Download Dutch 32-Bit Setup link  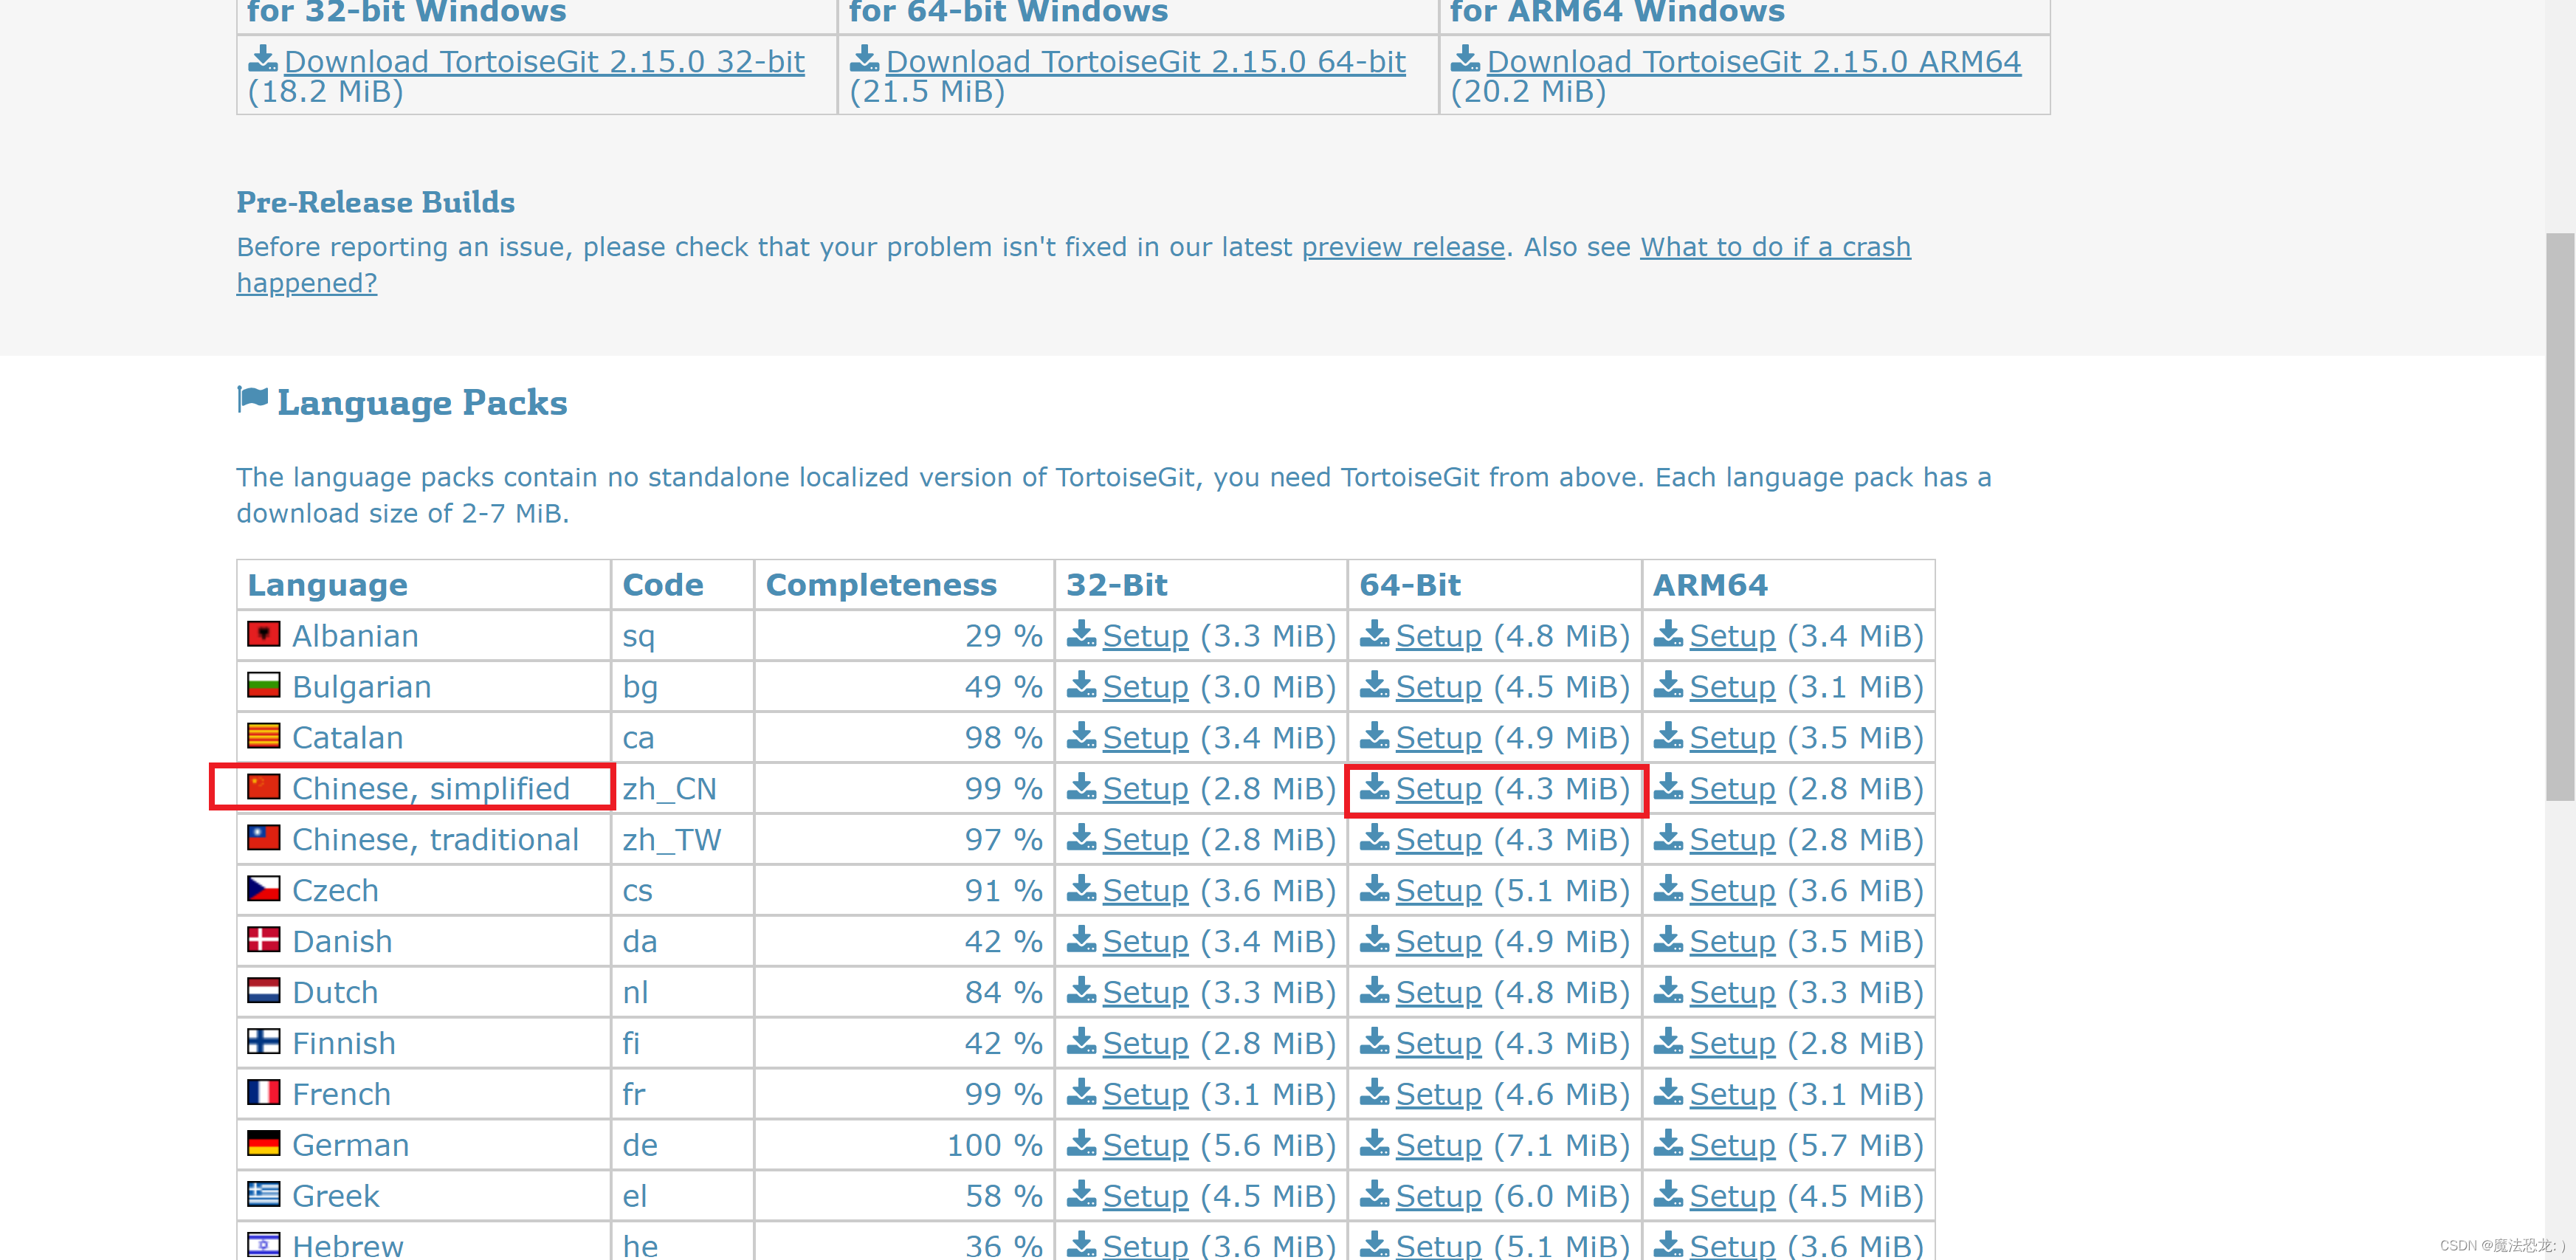click(x=1145, y=993)
